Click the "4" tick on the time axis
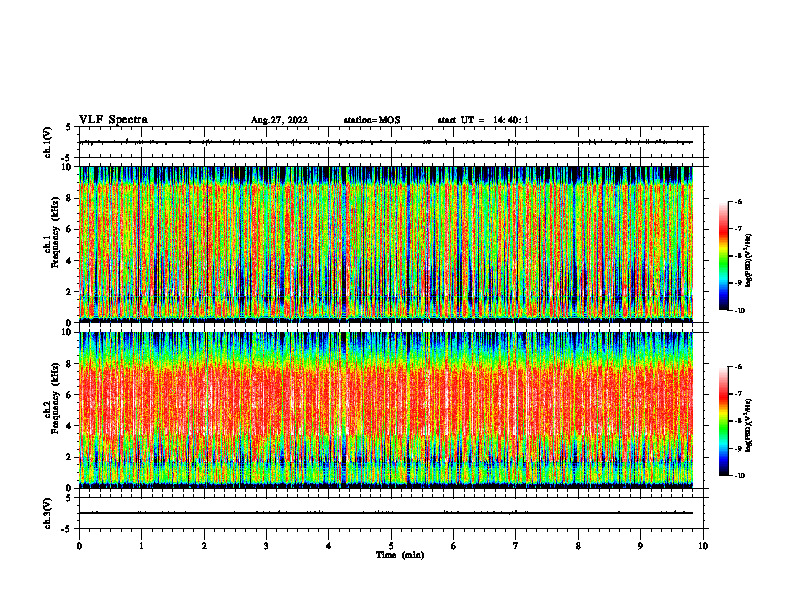Image resolution: width=792 pixels, height=612 pixels. click(329, 546)
